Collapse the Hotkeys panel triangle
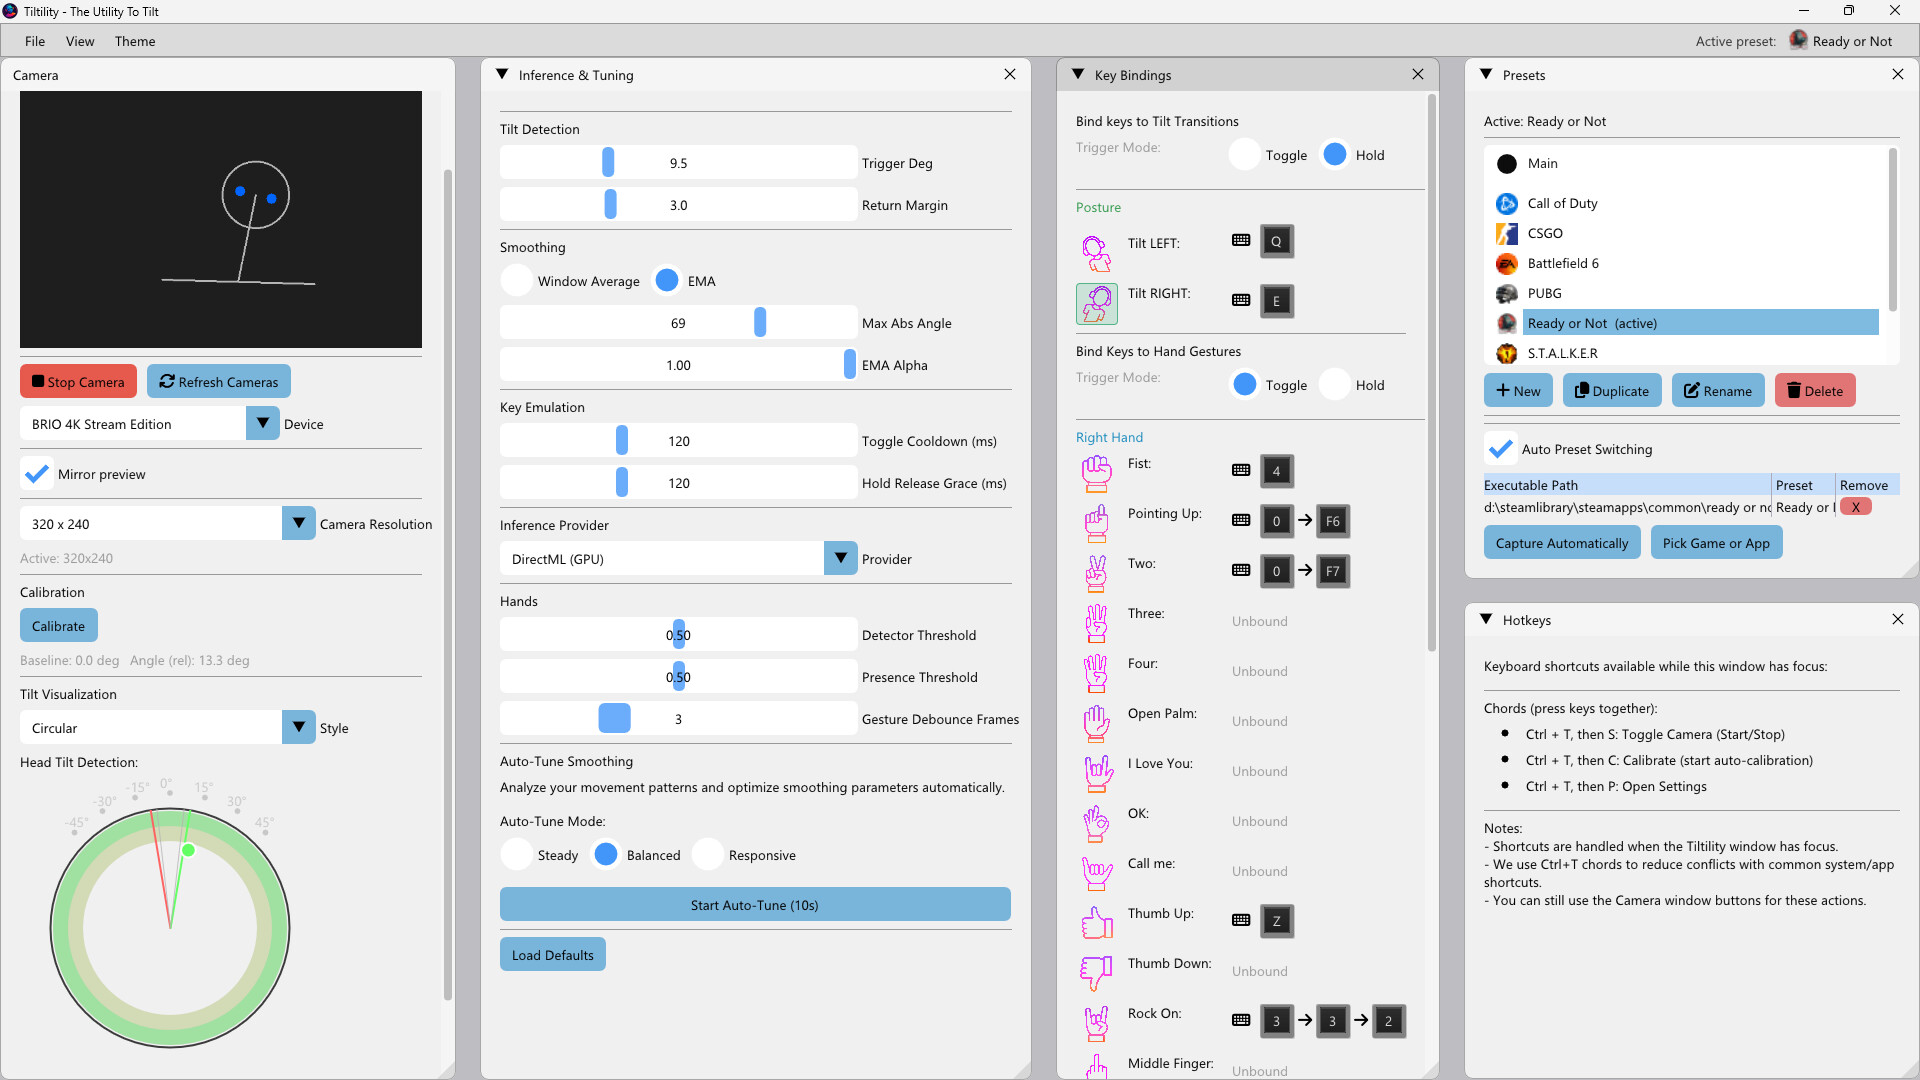 (1486, 620)
